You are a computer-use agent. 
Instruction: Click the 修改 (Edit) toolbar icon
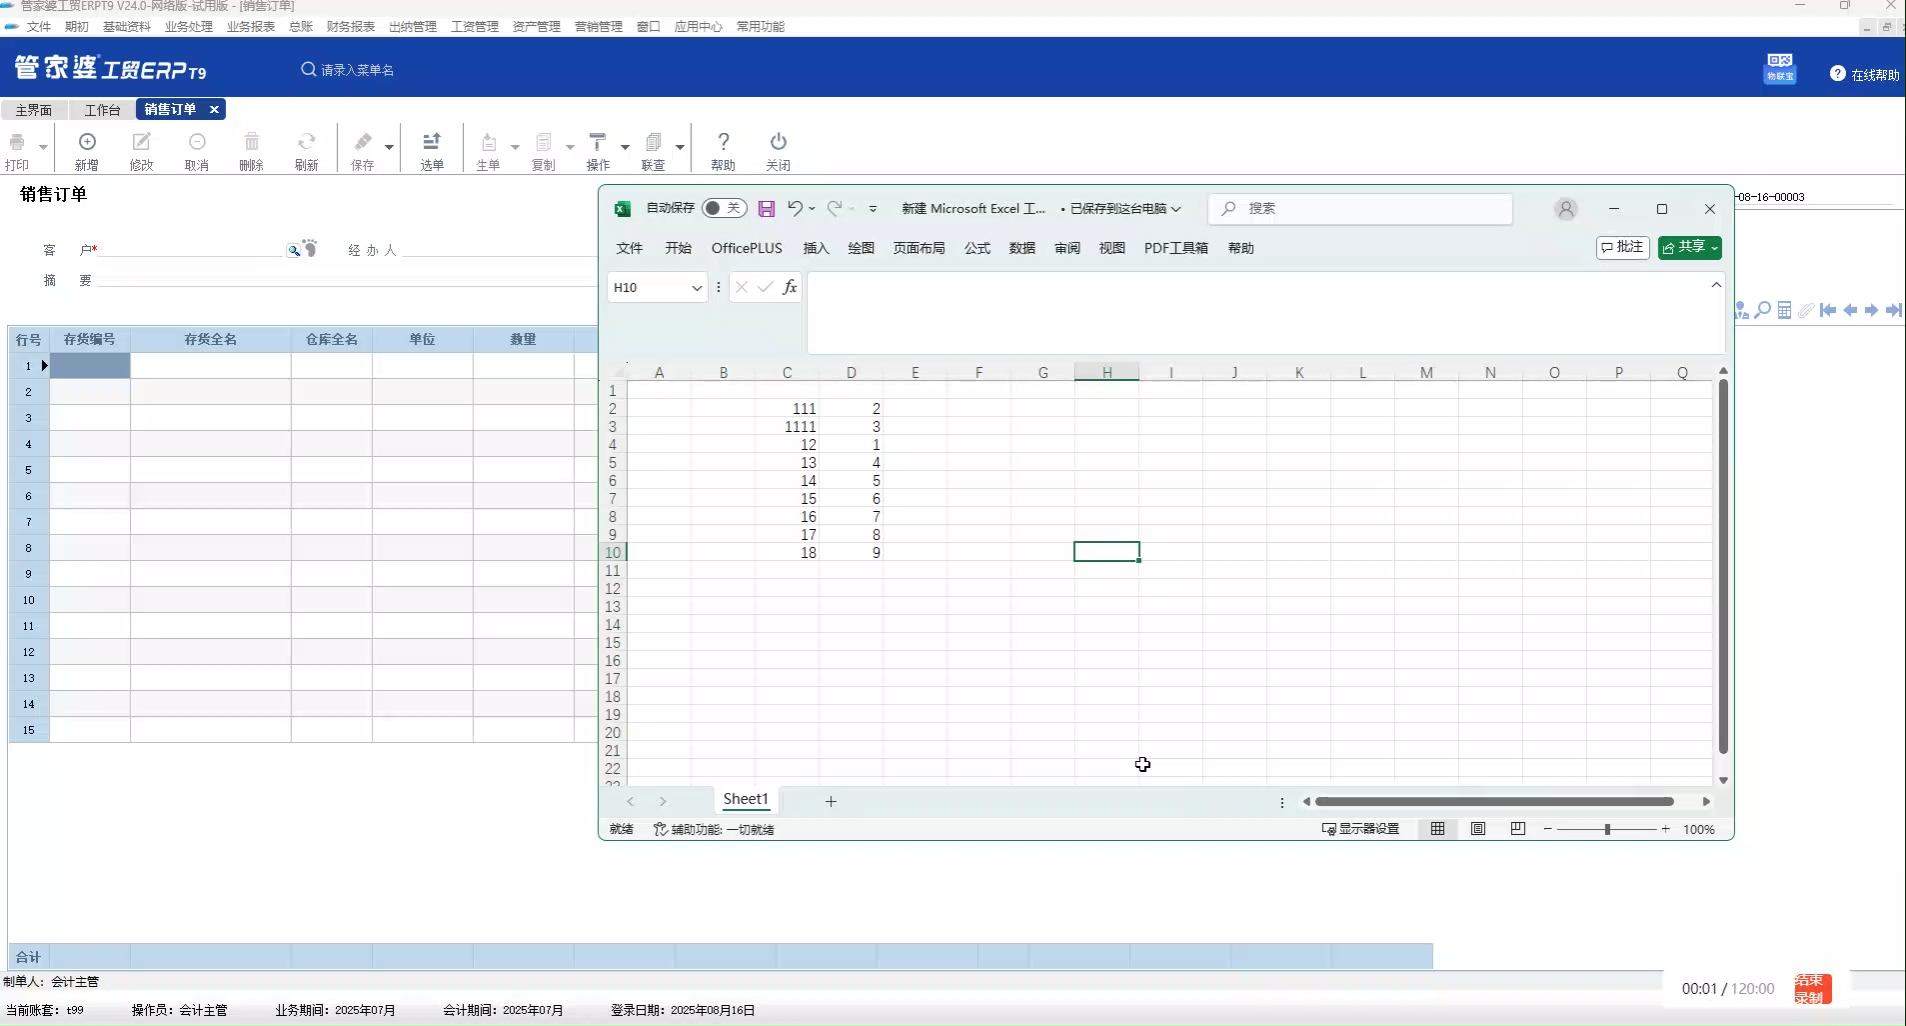point(142,143)
